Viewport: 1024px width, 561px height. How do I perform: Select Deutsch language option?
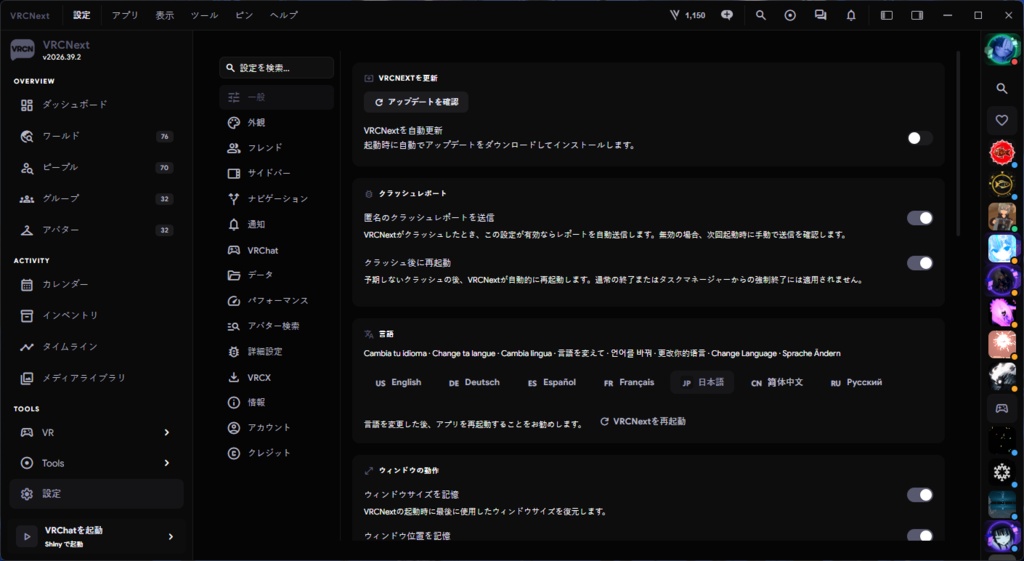point(474,383)
